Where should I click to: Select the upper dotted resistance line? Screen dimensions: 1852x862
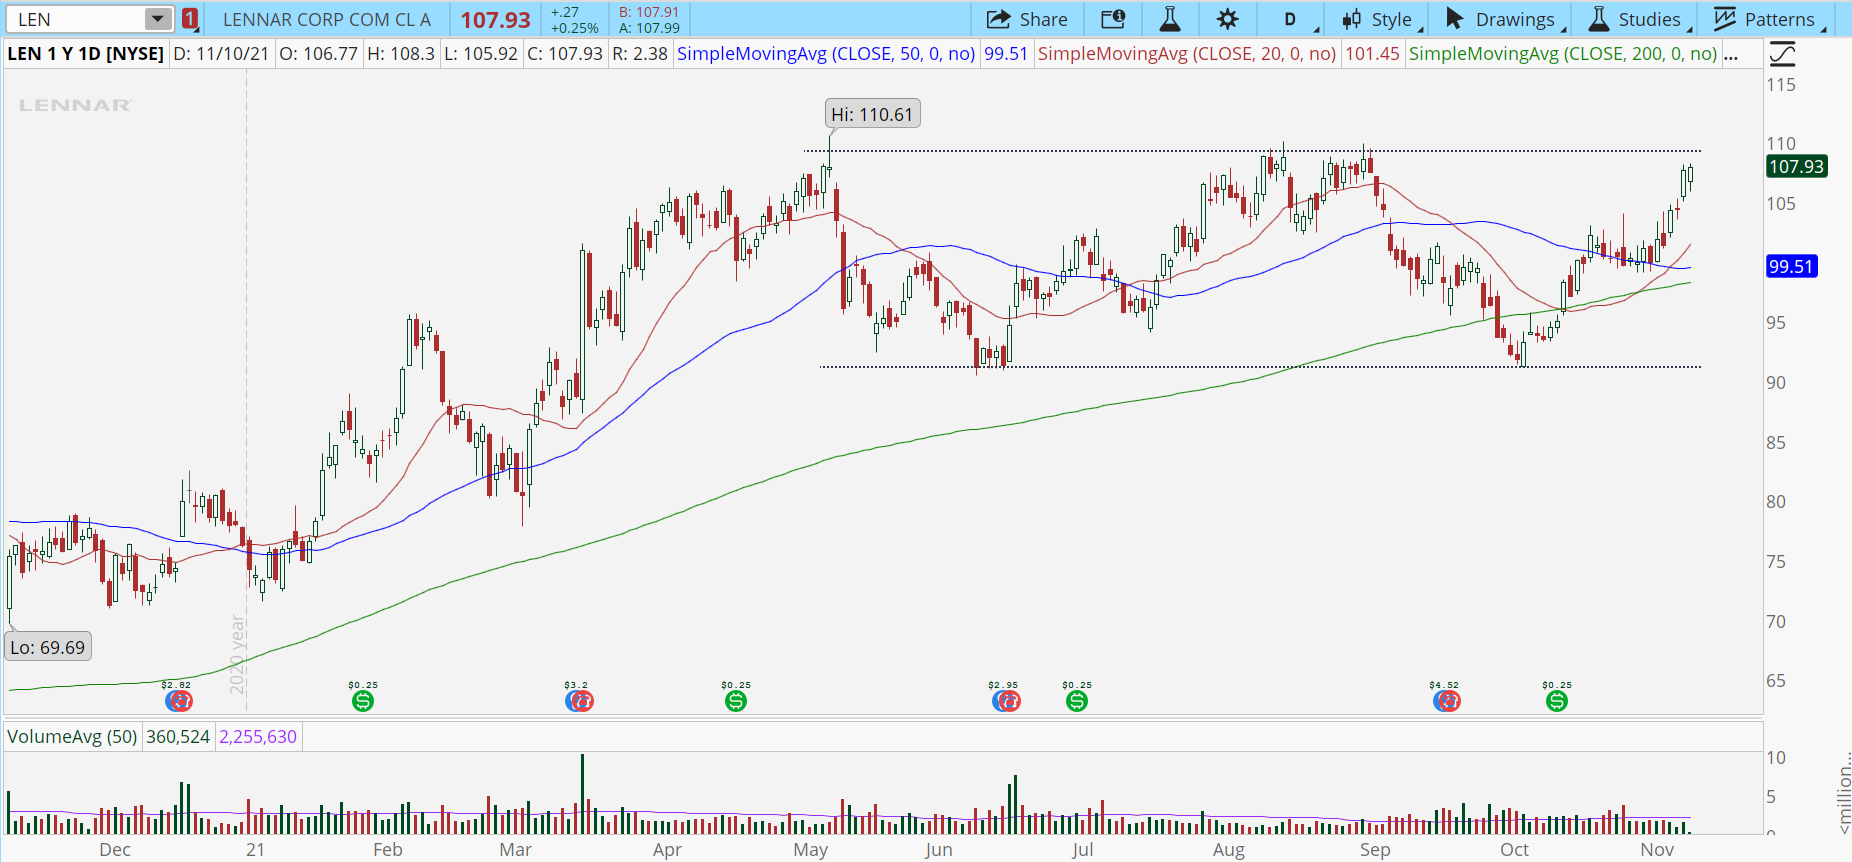(x=1252, y=151)
